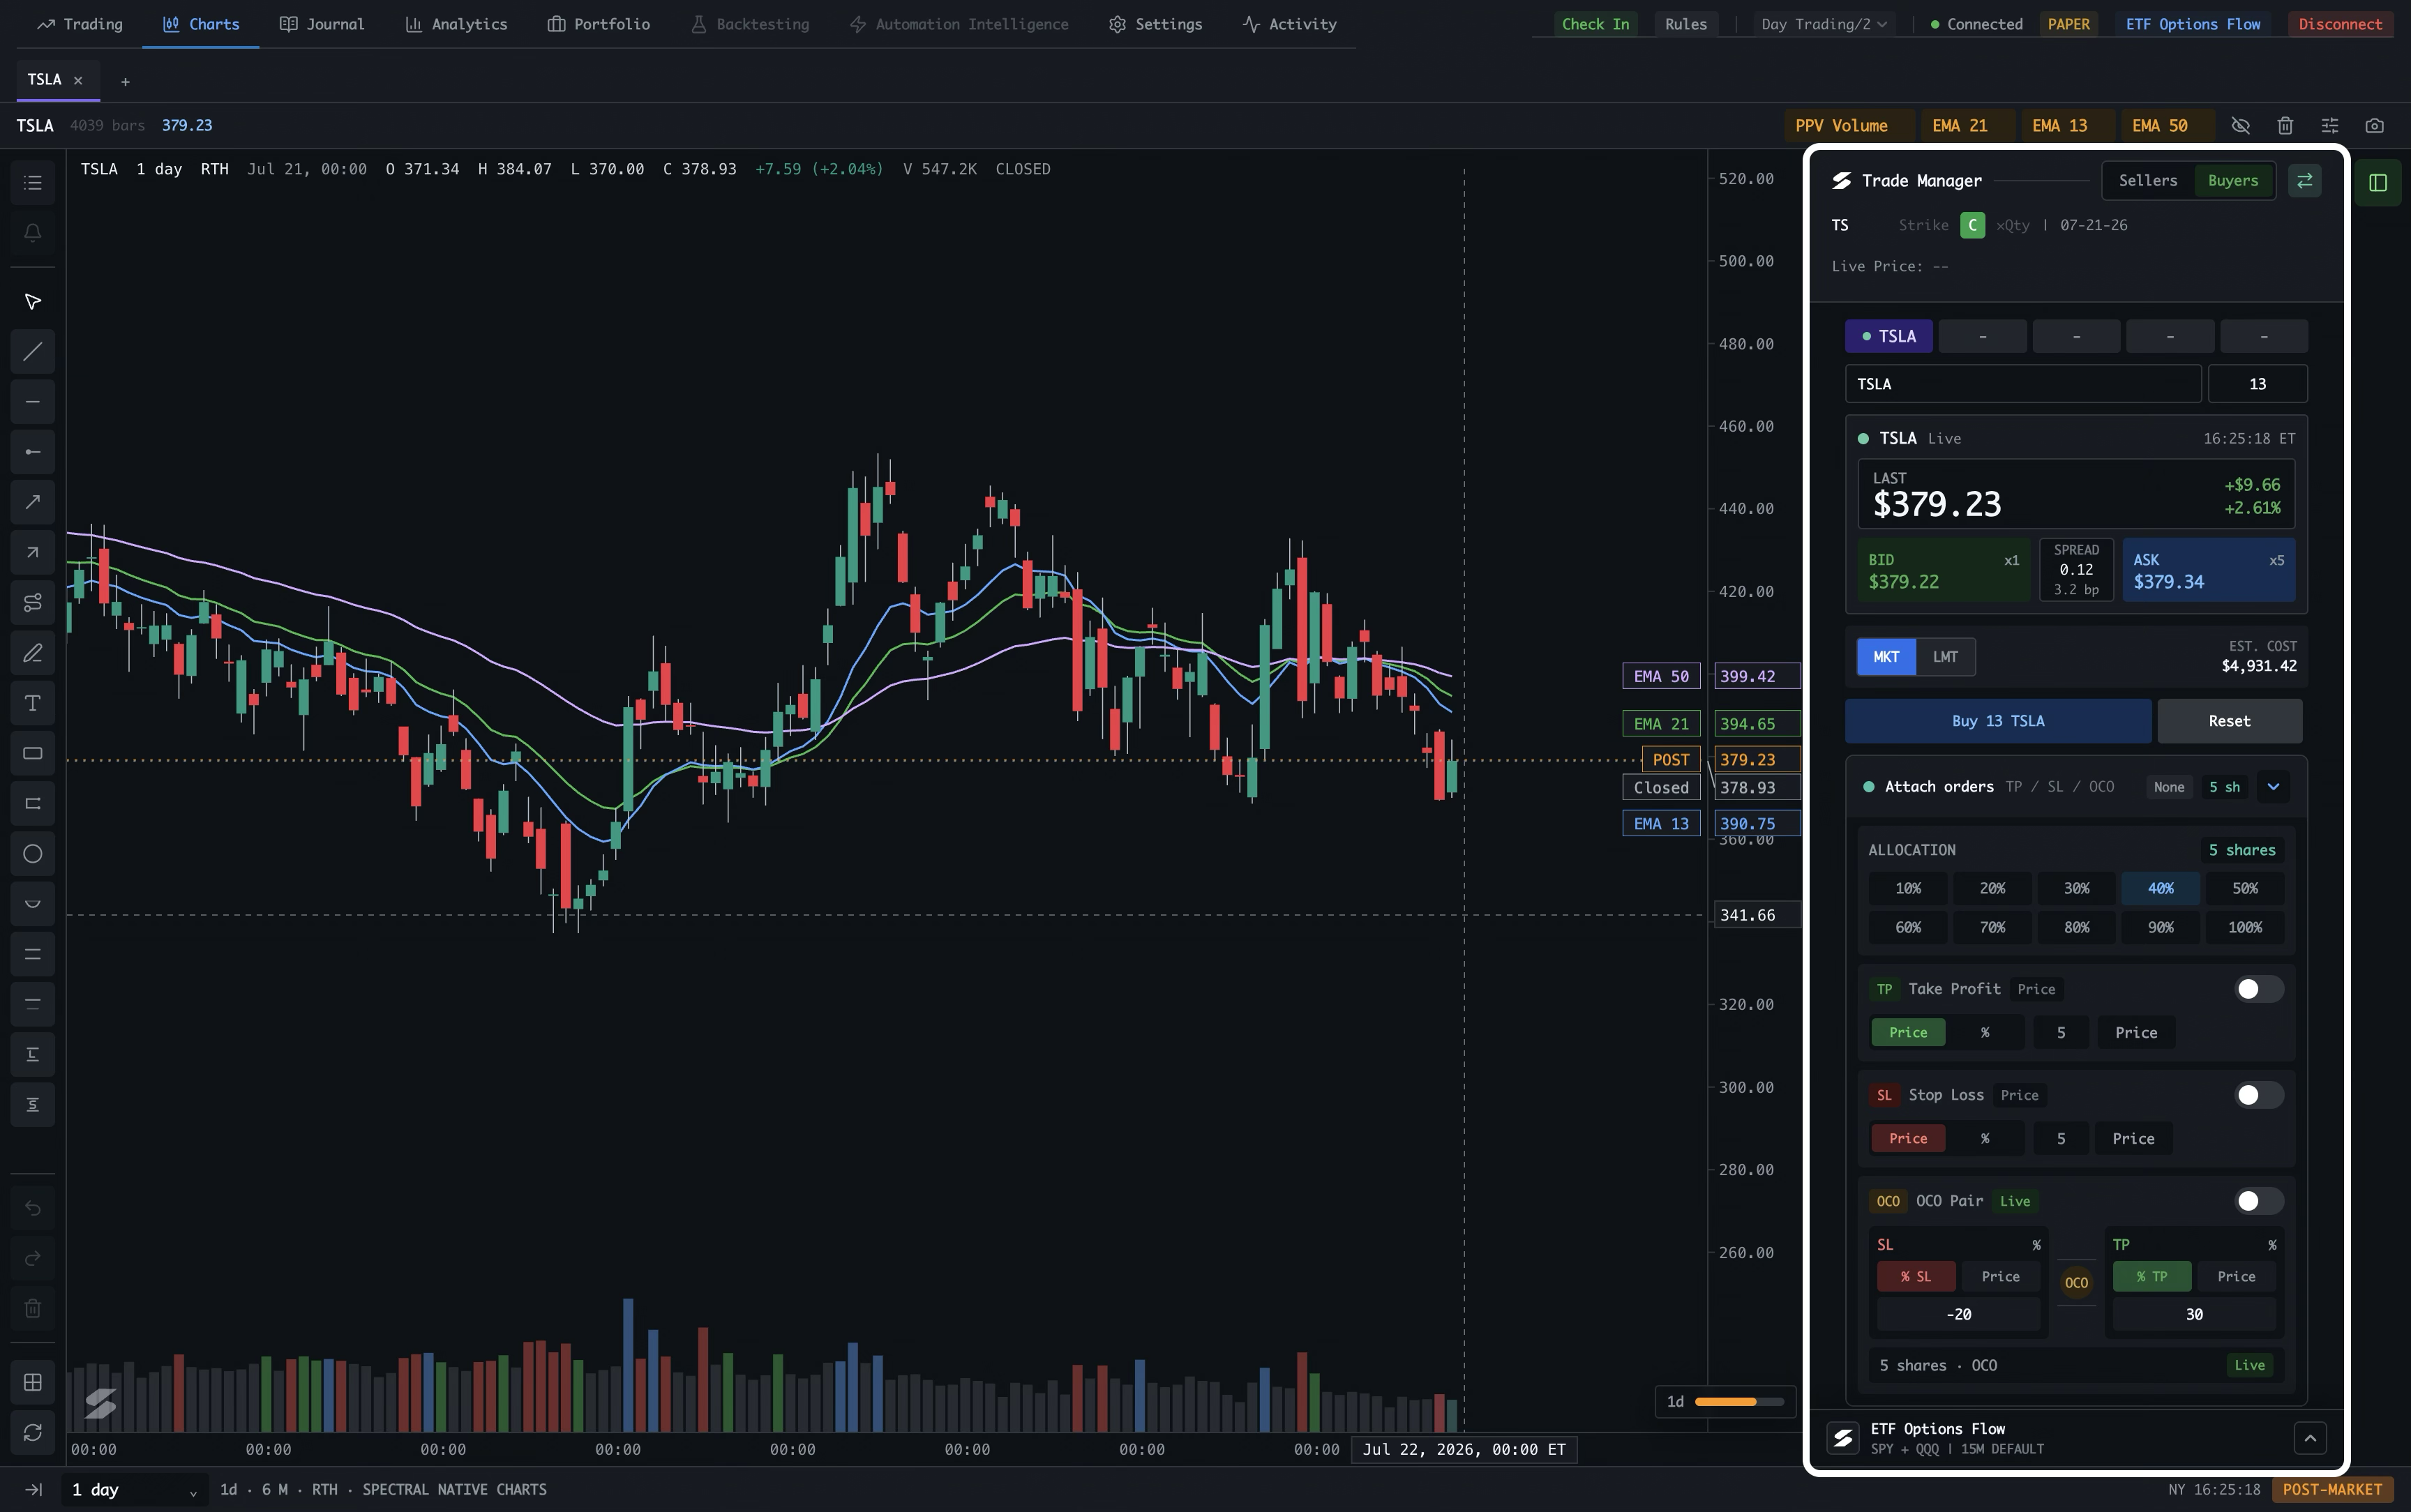Open alerts bell icon in left toolbar
Viewport: 2411px width, 1512px height.
click(x=33, y=233)
